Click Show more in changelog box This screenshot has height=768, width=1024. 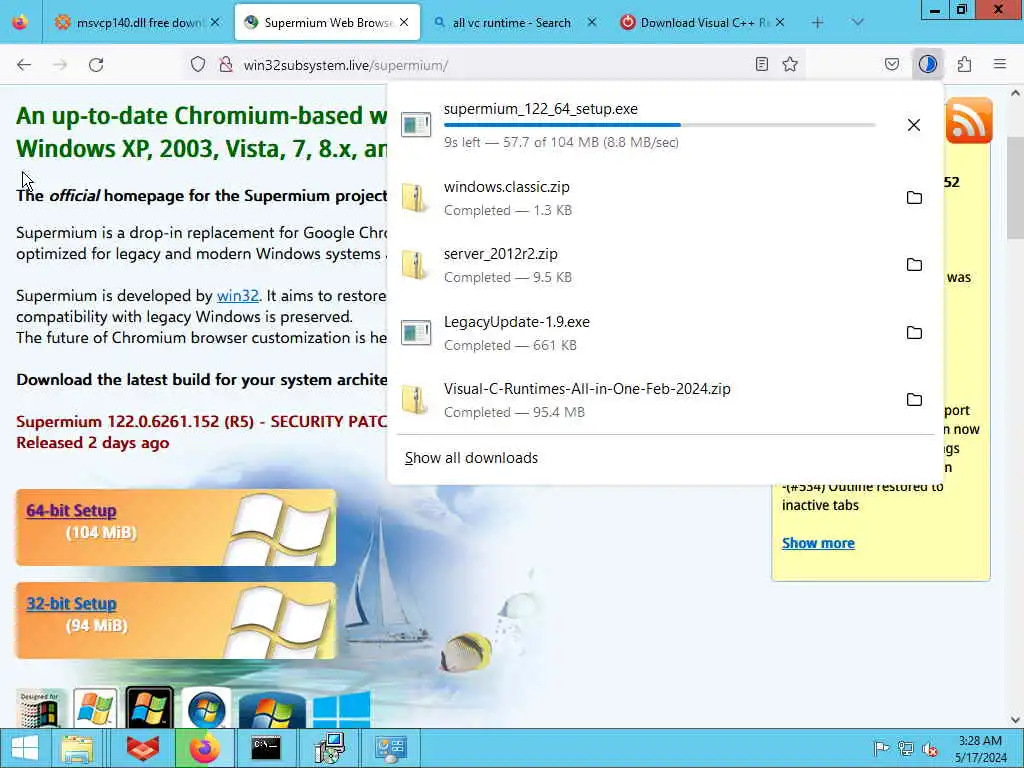[818, 543]
